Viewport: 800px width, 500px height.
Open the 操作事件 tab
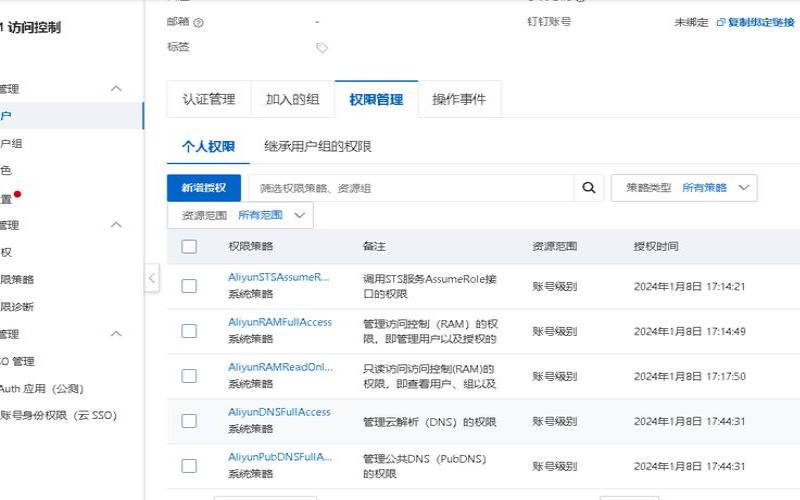point(459,99)
